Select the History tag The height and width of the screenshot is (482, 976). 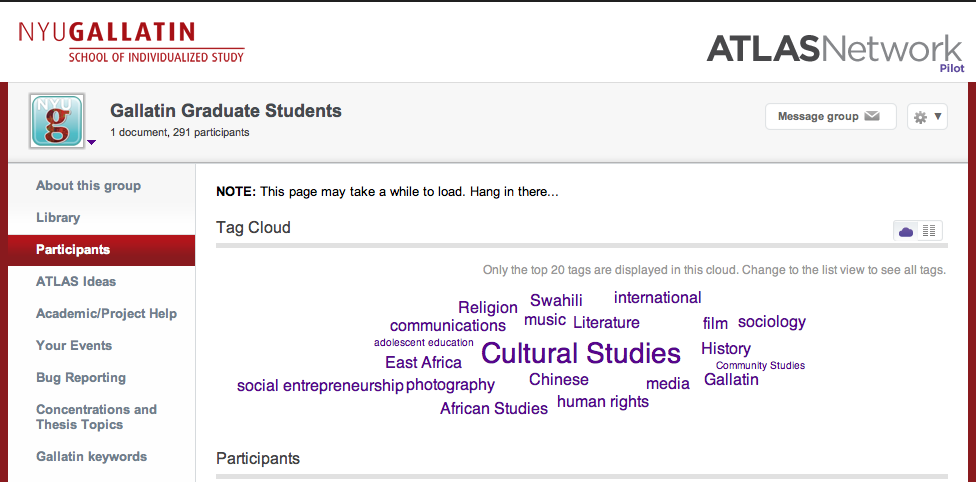point(726,349)
